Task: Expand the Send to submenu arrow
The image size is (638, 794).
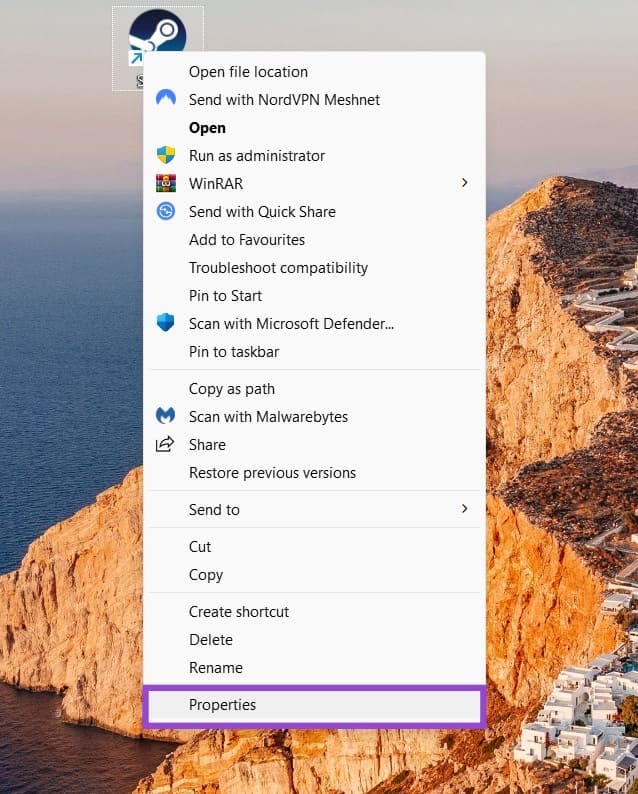Action: pos(464,509)
